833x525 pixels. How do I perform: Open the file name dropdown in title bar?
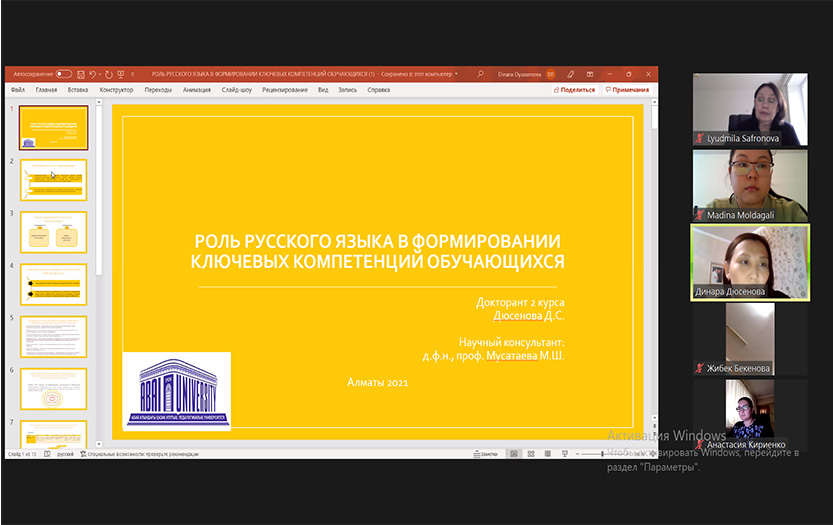456,74
